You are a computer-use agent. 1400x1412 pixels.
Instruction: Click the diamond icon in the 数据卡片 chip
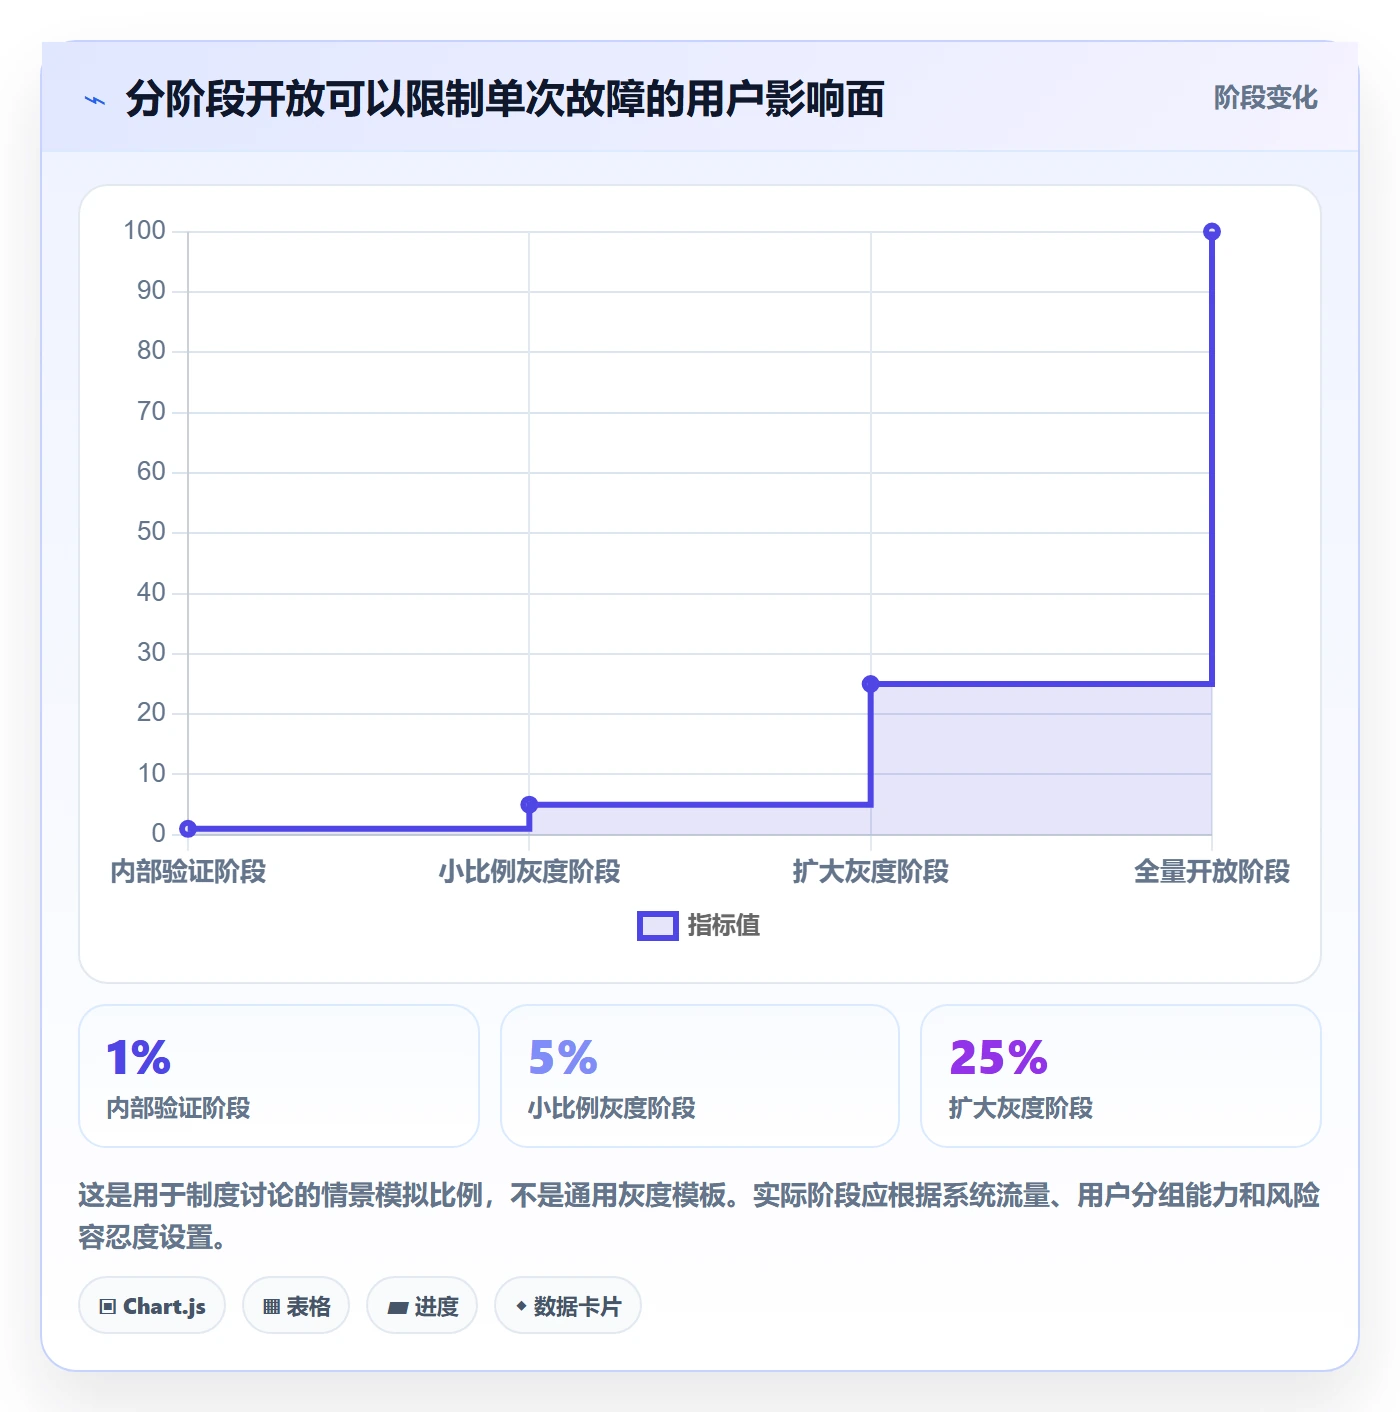tap(521, 1306)
